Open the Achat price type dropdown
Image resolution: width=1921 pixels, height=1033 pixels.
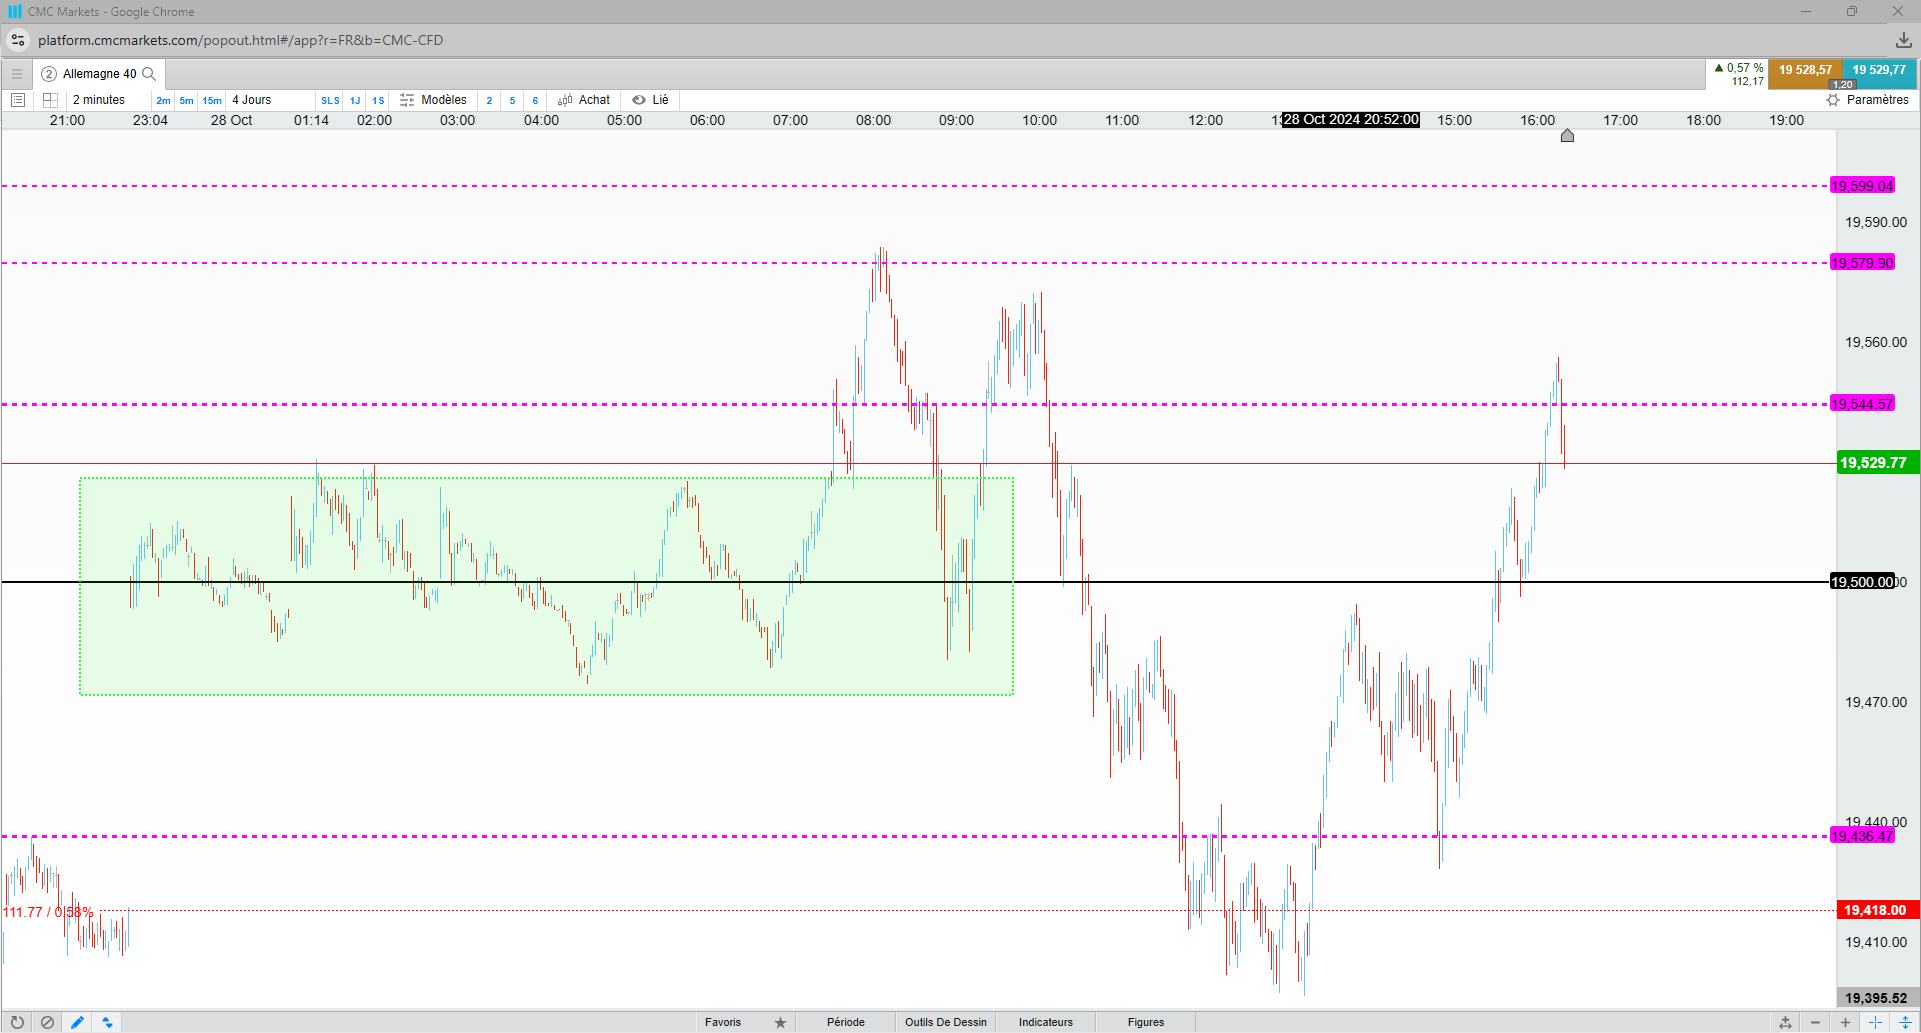pos(584,100)
